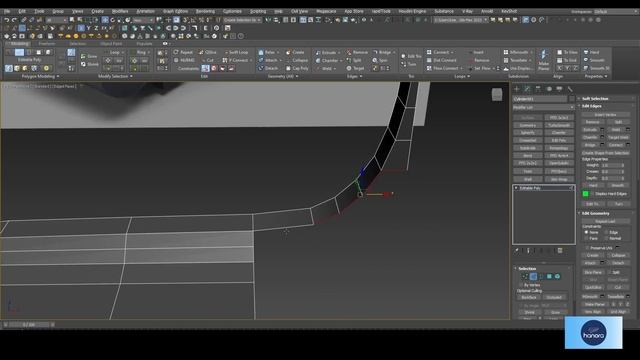This screenshot has width=640, height=360.
Task: Click Create Shape From Selection button
Action: [x=606, y=153]
